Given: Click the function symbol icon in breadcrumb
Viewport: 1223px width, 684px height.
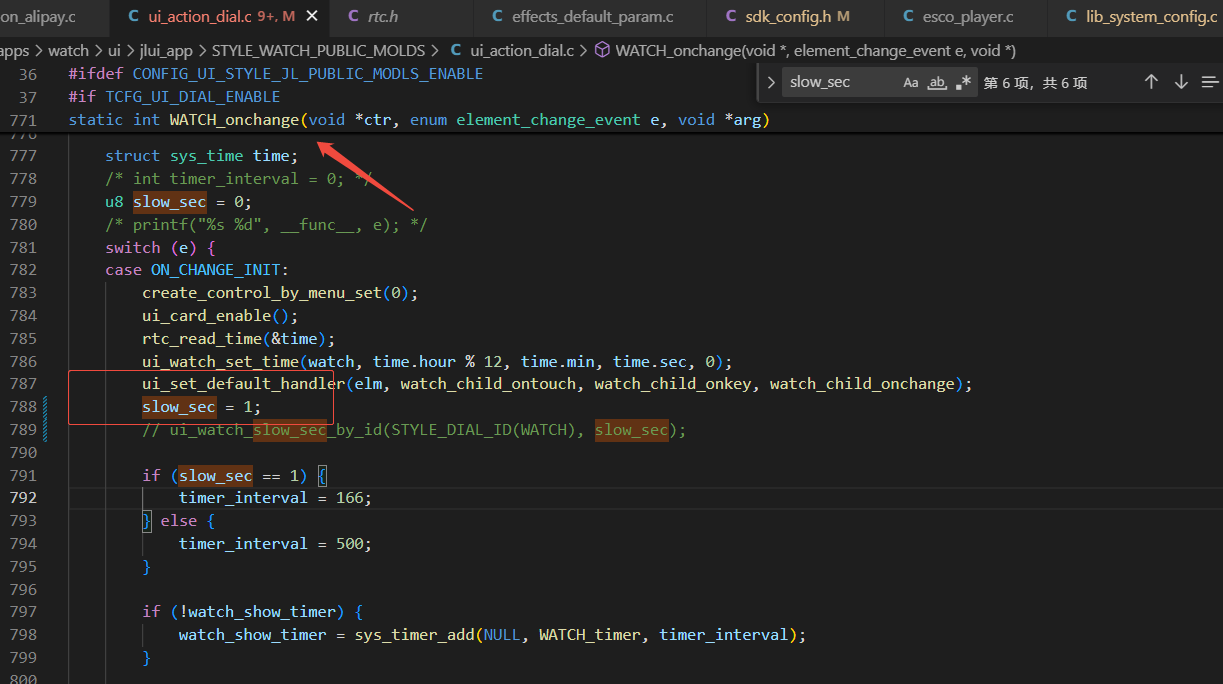Looking at the screenshot, I should pos(602,50).
